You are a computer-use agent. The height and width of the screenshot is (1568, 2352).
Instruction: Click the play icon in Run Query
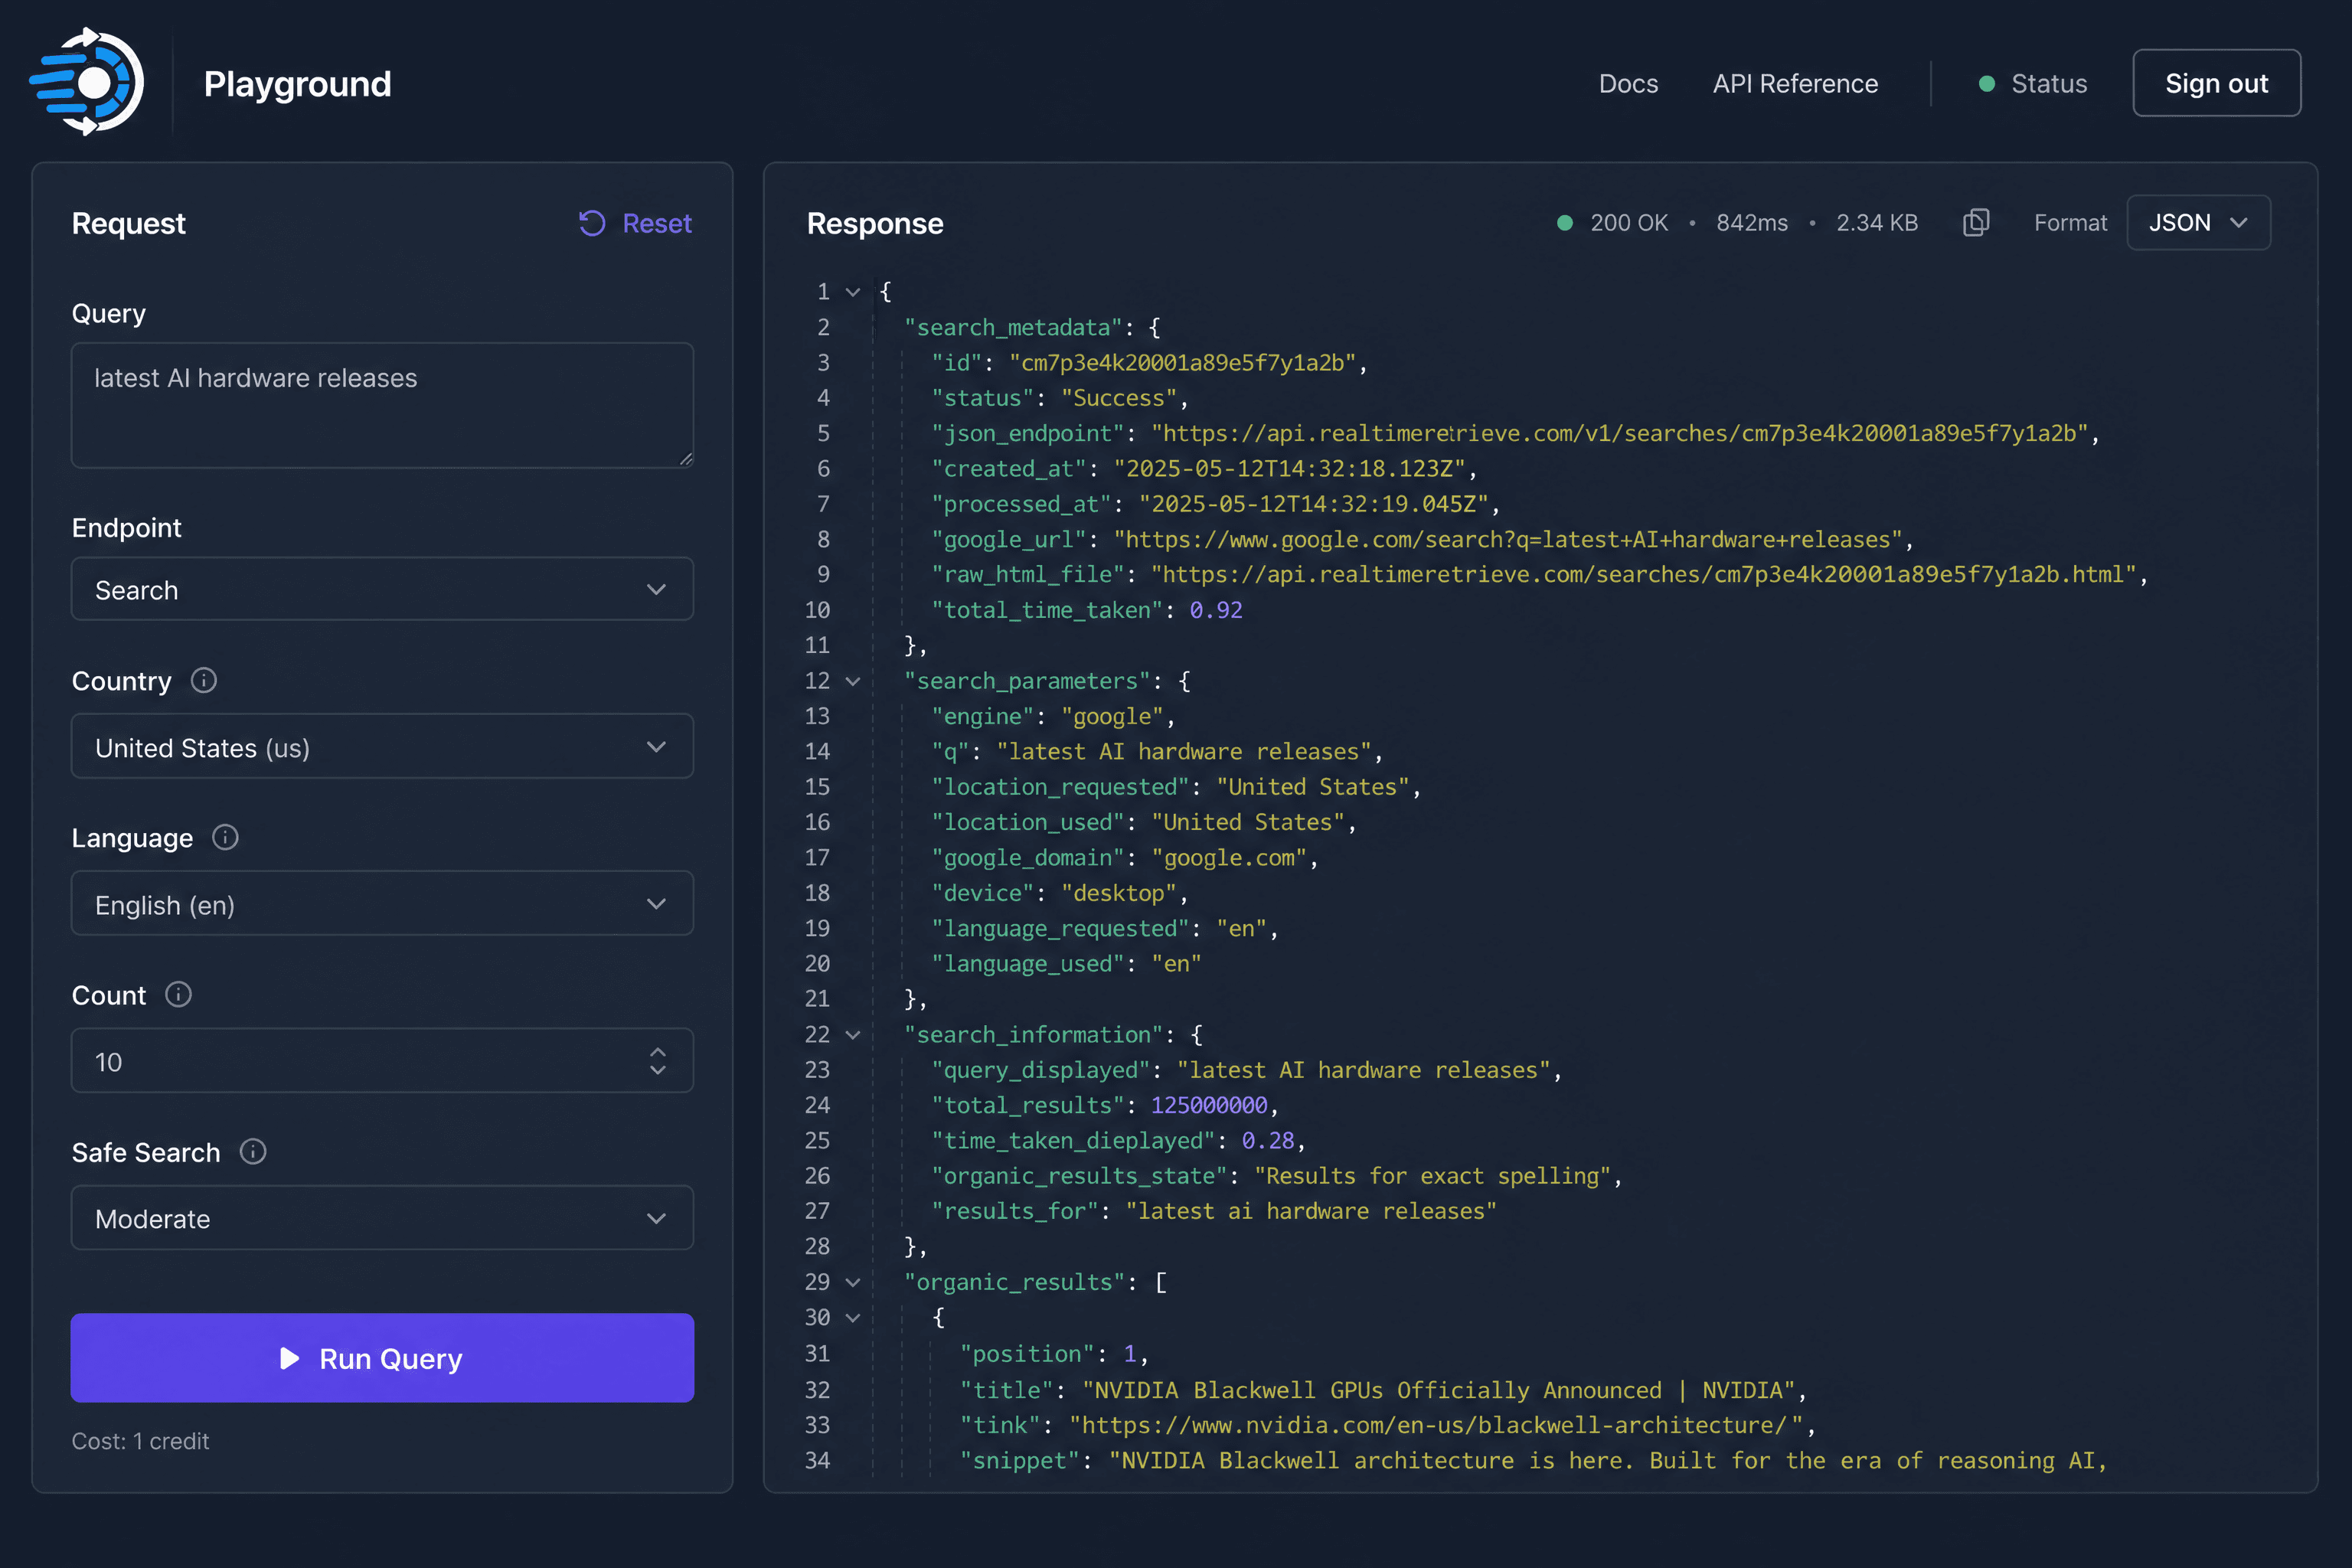(x=289, y=1358)
